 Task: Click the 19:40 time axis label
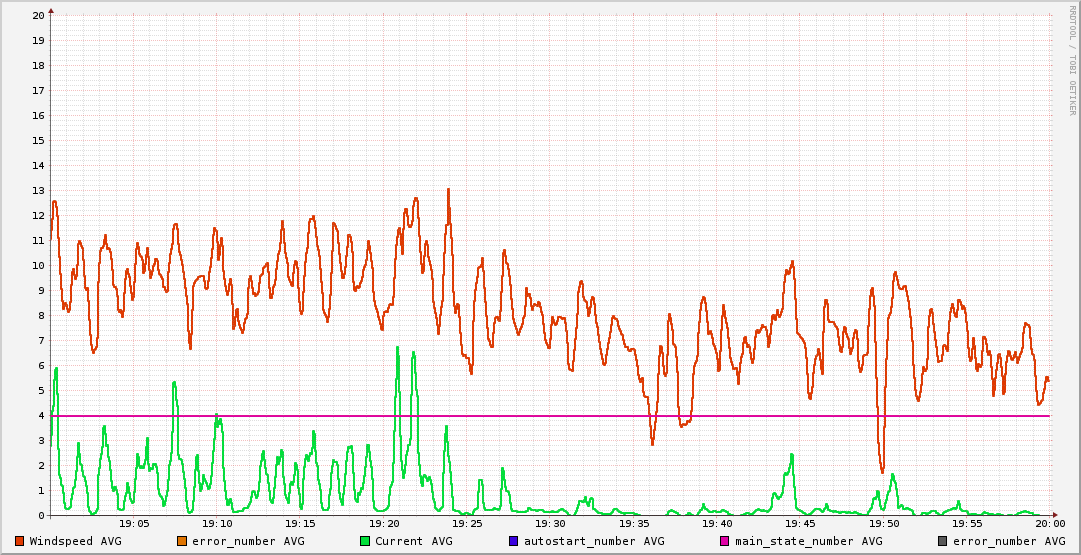717,523
